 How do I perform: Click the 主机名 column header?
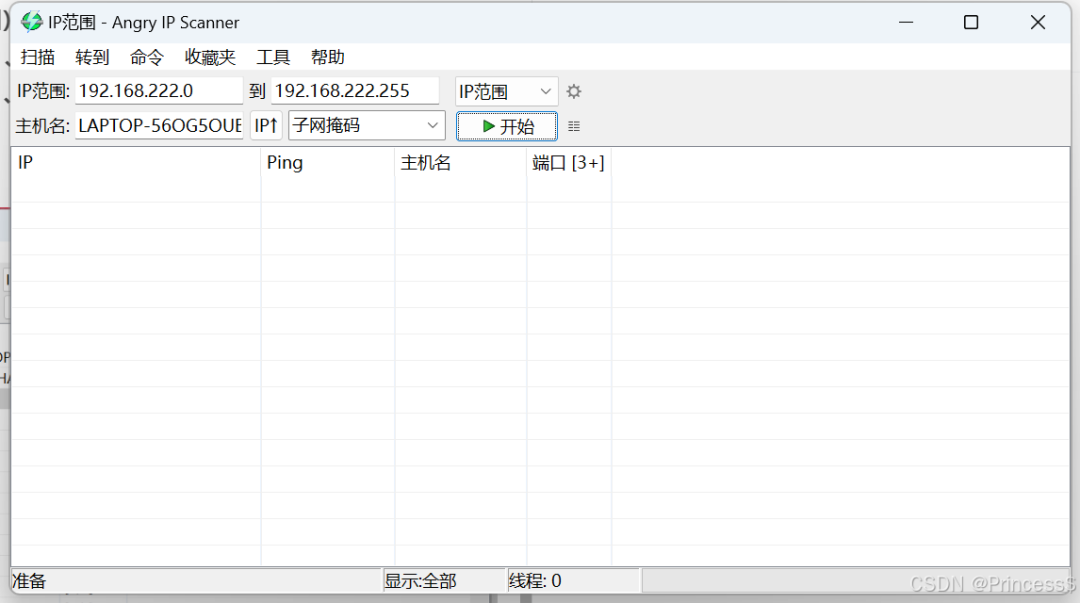(461, 163)
